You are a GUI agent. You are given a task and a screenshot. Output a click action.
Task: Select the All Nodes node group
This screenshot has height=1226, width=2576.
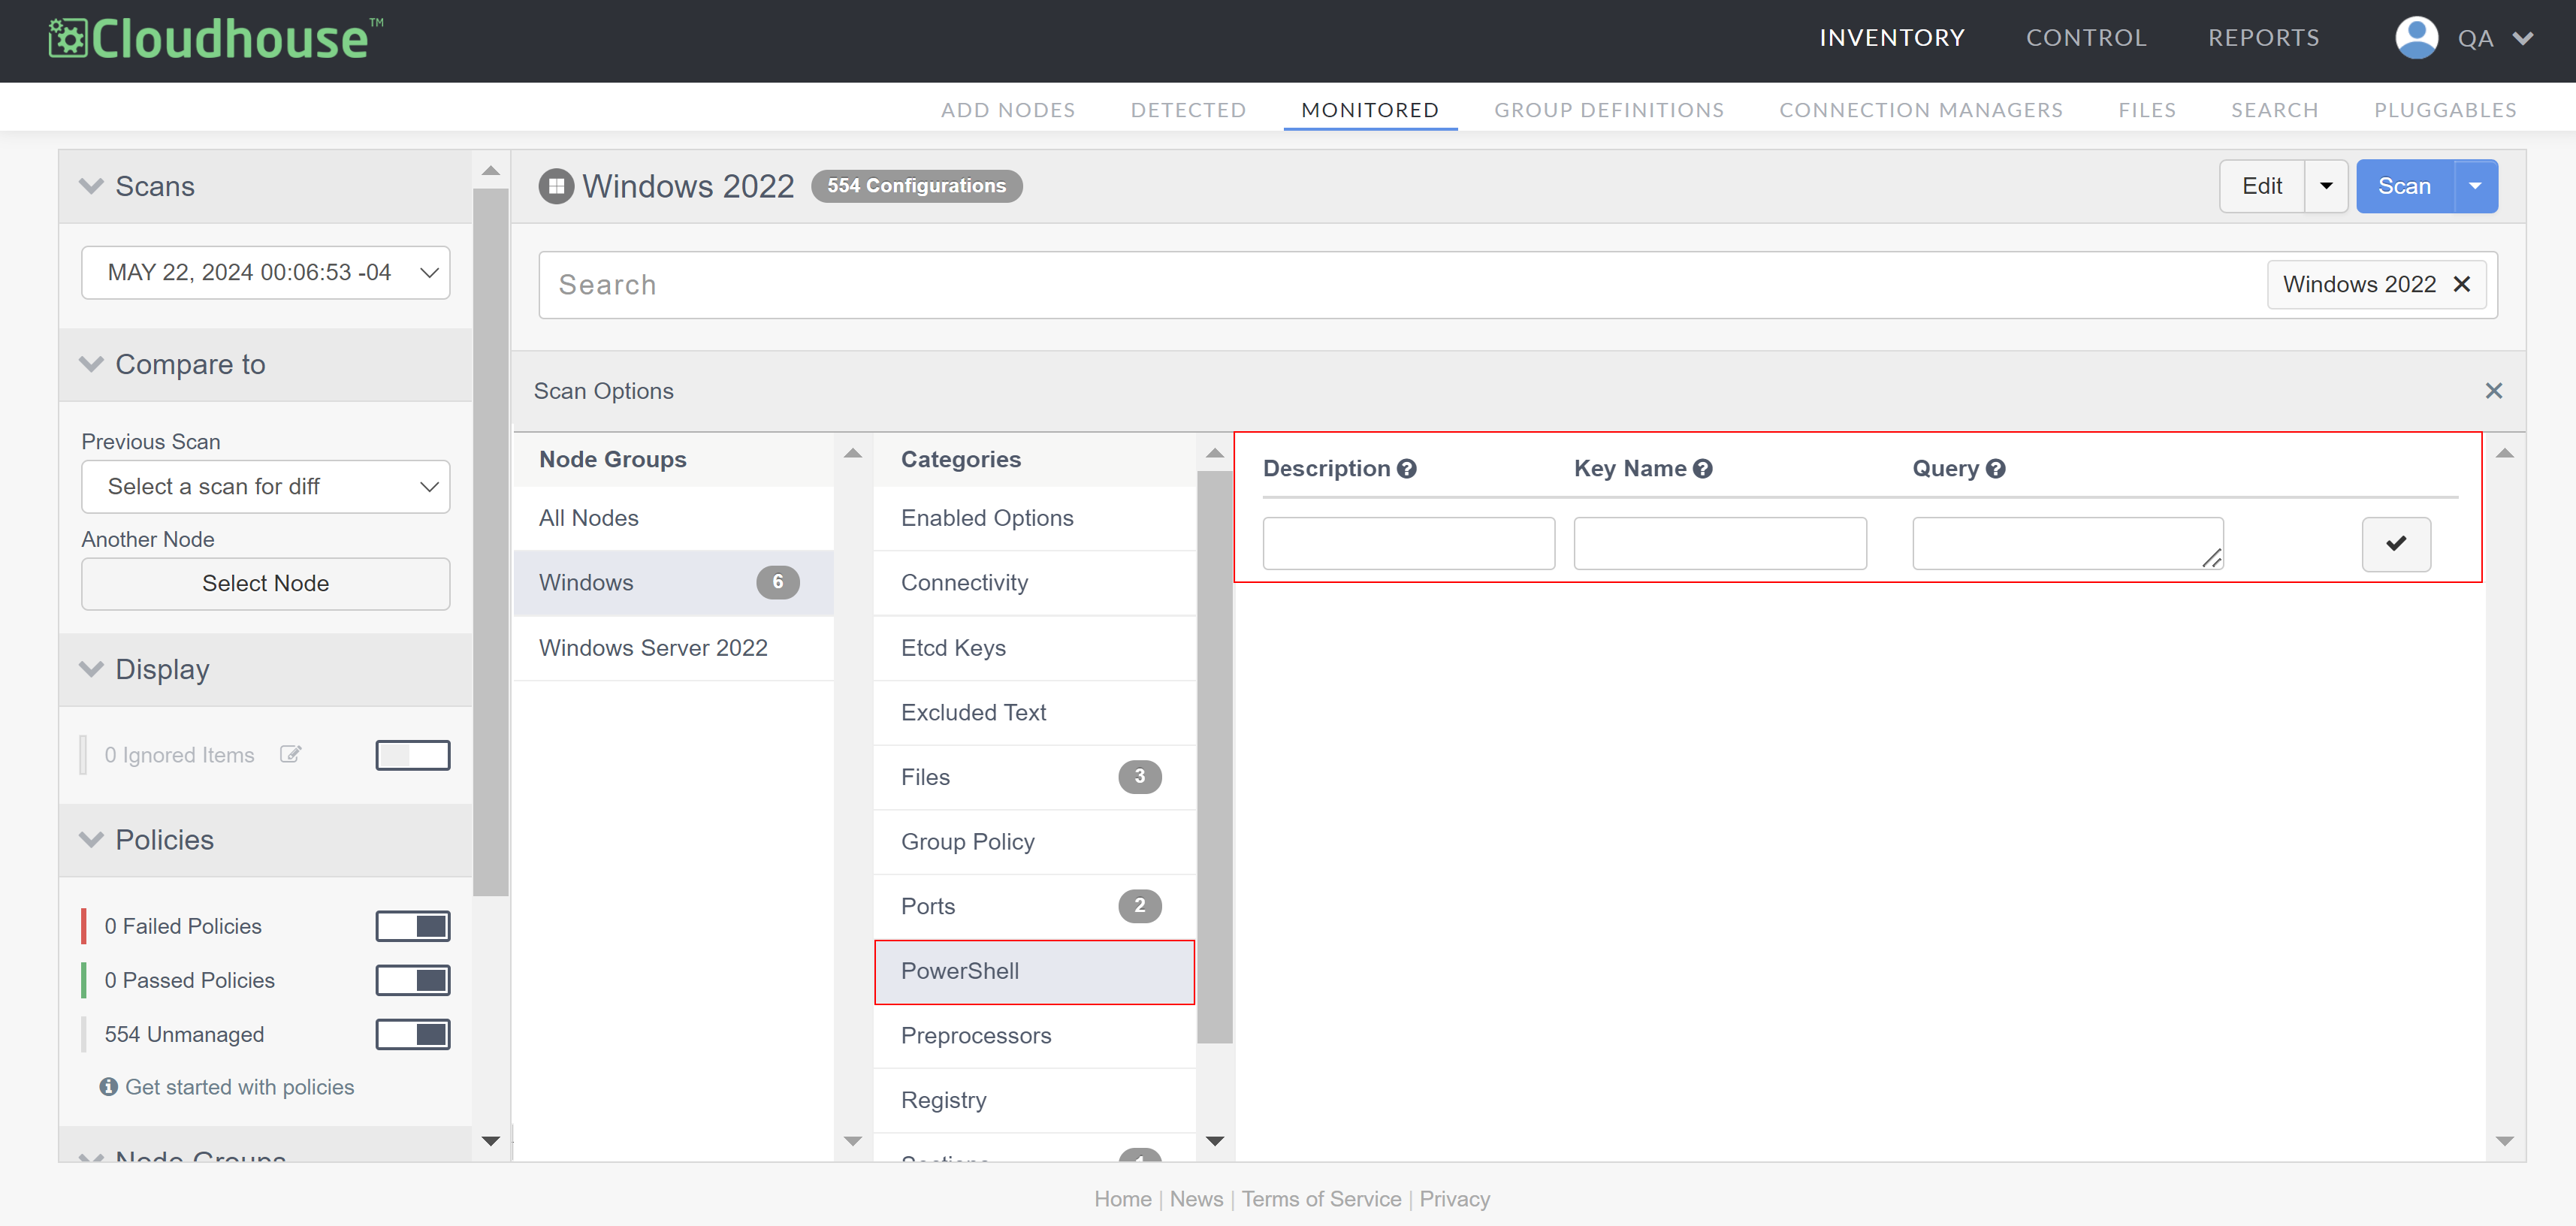674,518
